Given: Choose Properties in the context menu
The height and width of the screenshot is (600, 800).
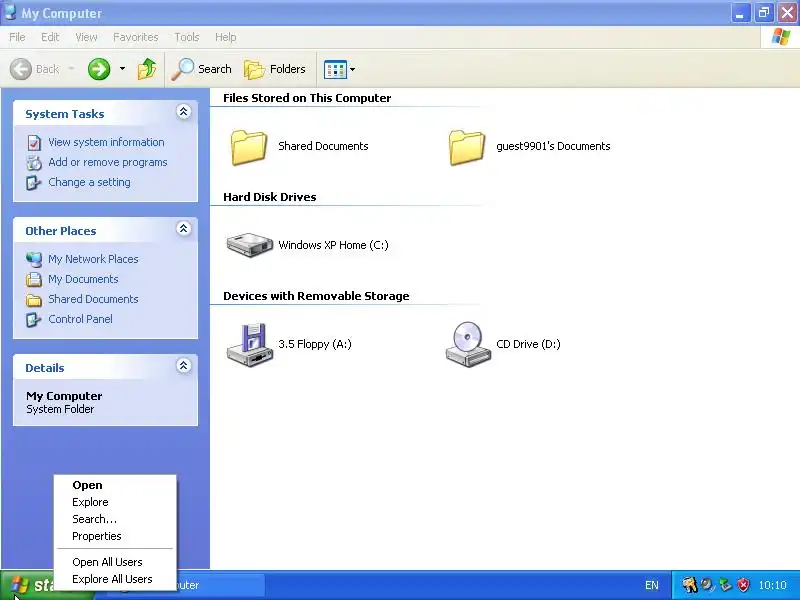Looking at the screenshot, I should 115,536.
